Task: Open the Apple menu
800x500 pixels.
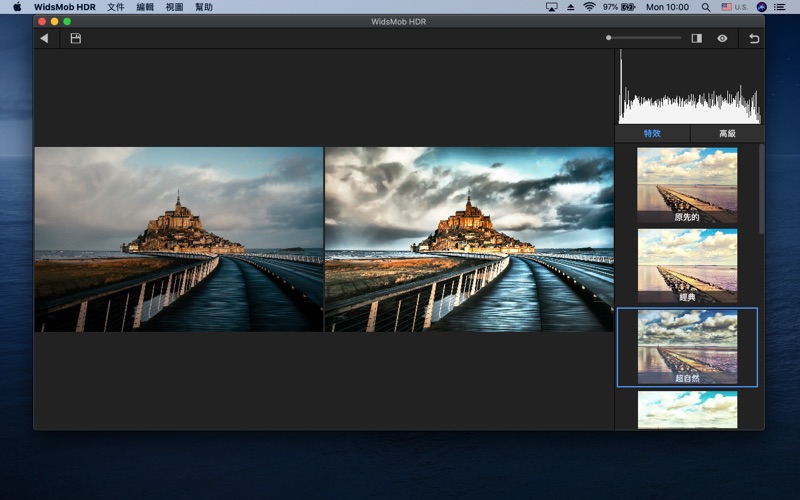Action: pos(17,7)
